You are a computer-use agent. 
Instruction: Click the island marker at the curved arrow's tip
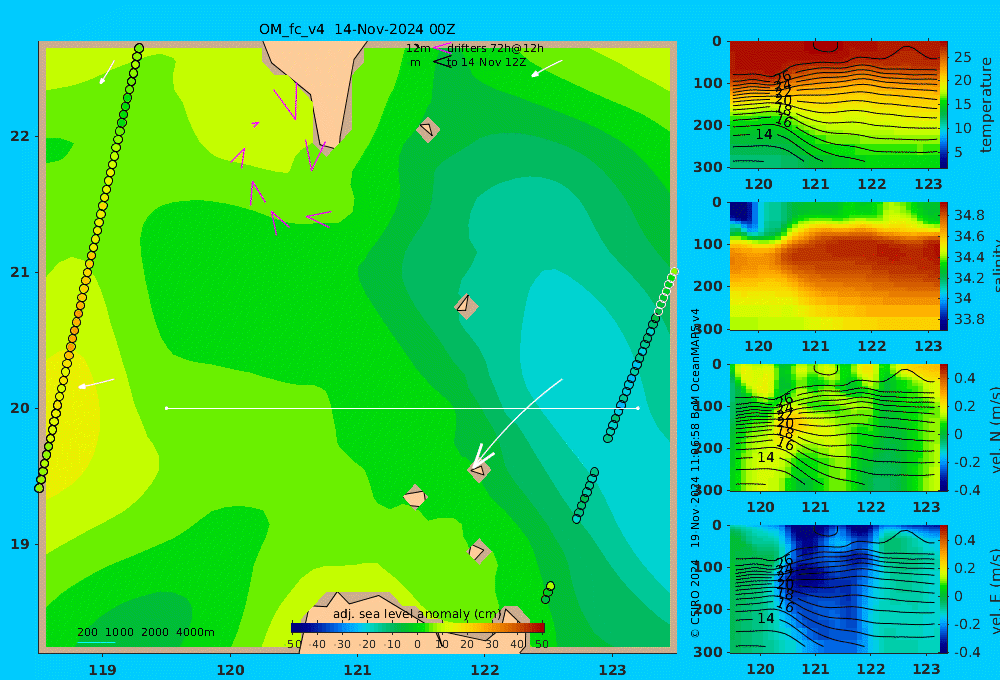(x=479, y=471)
